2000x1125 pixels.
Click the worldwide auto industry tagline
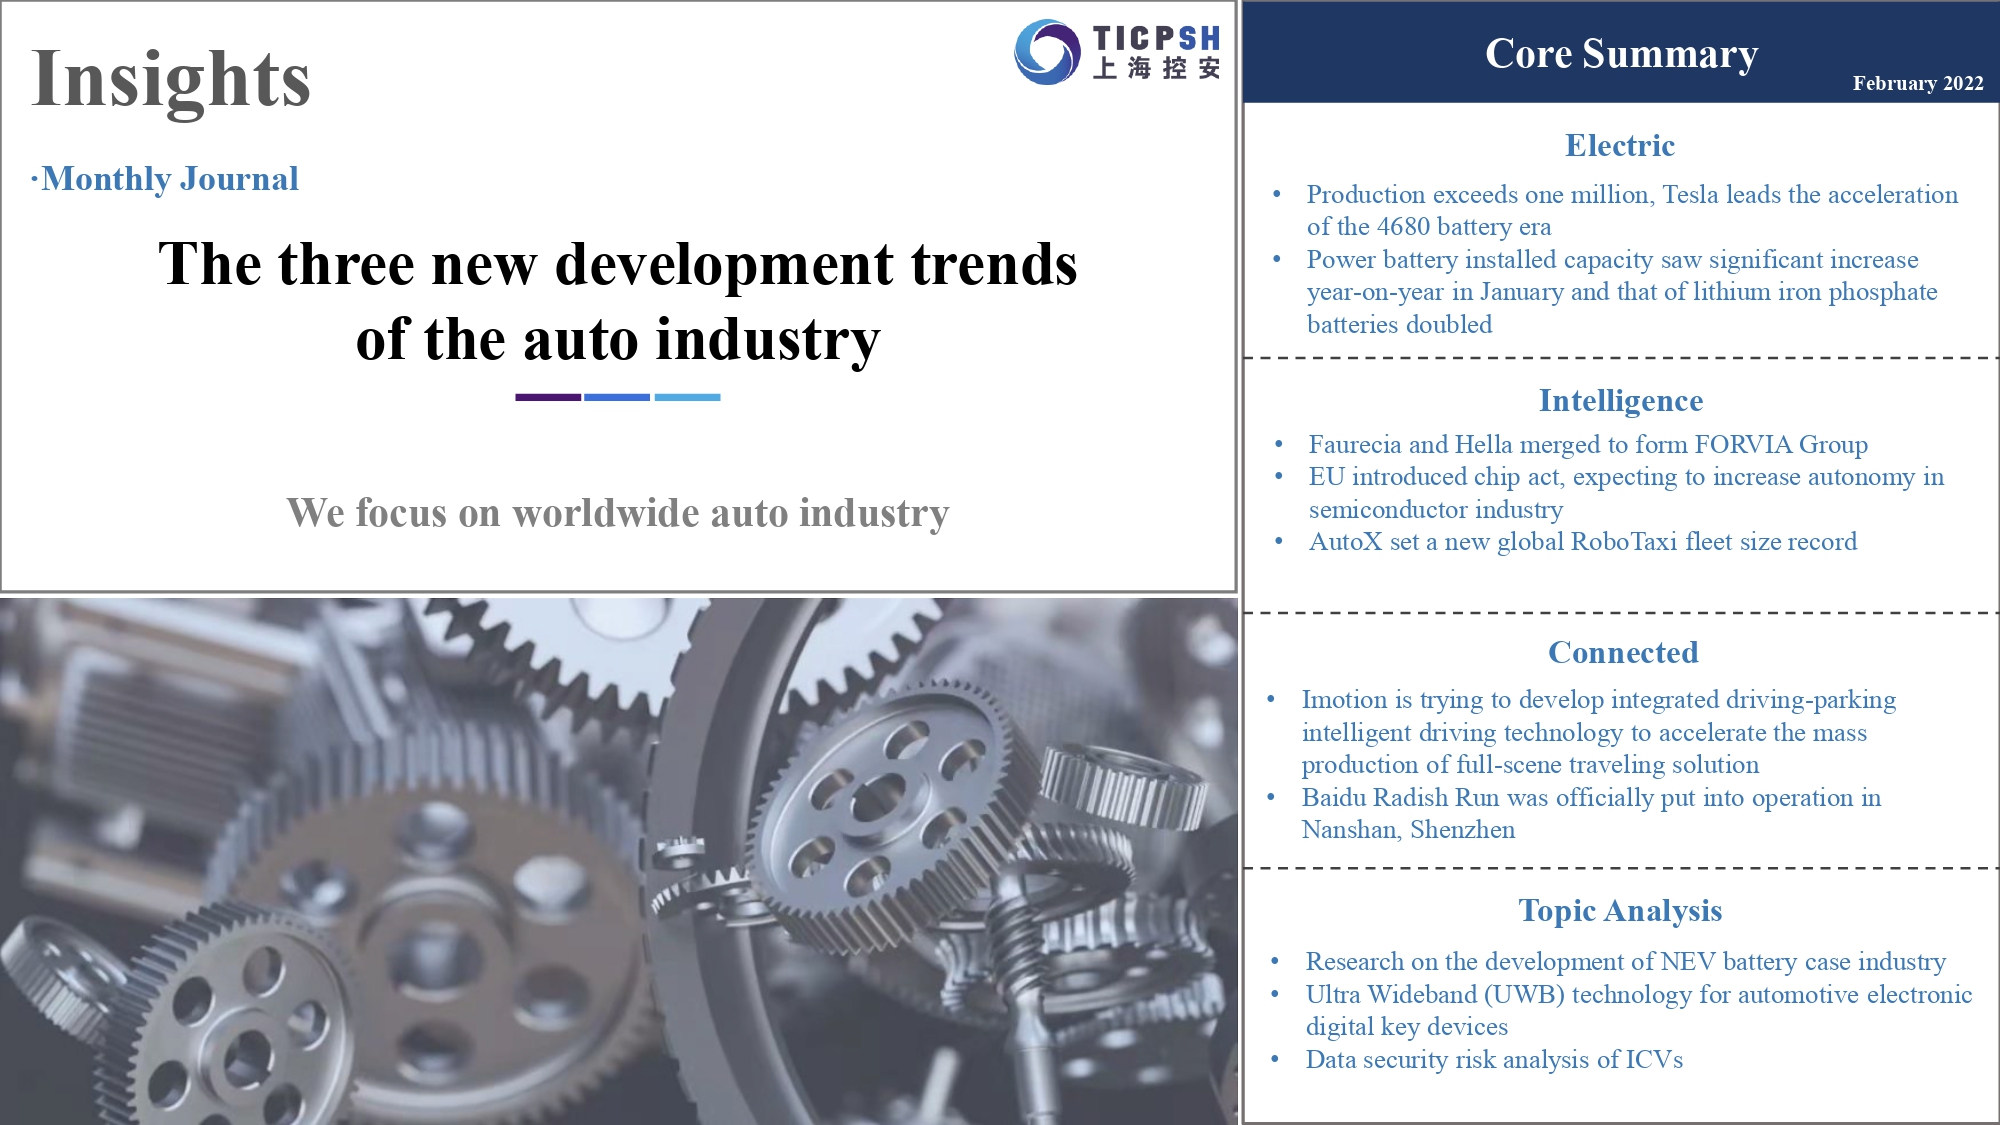617,513
